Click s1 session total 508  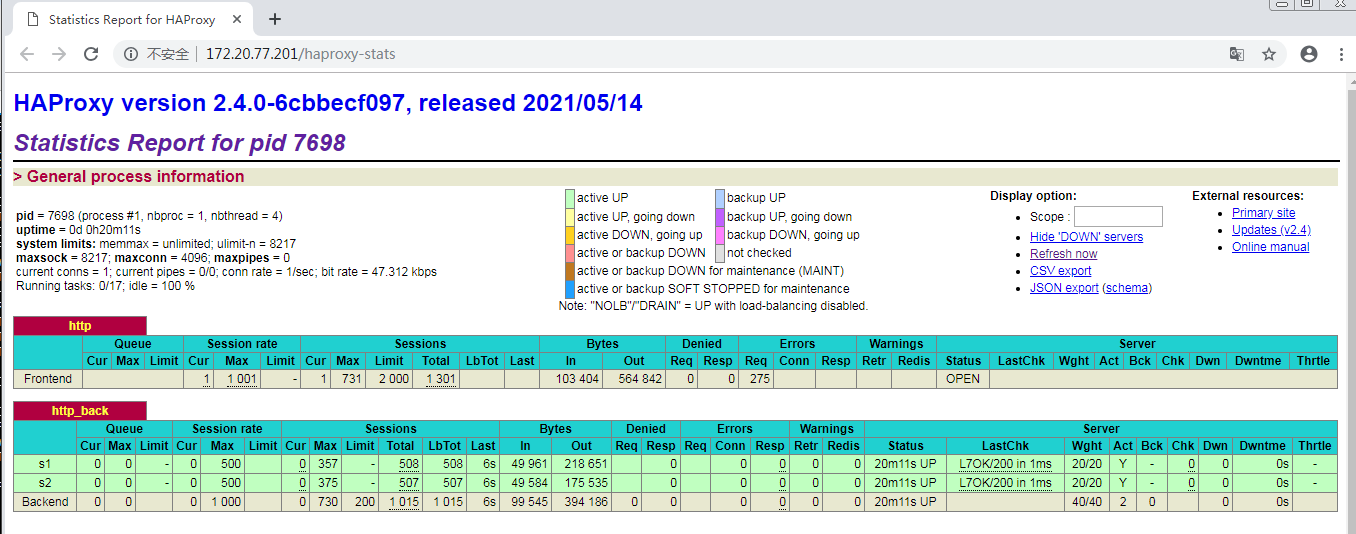(408, 464)
